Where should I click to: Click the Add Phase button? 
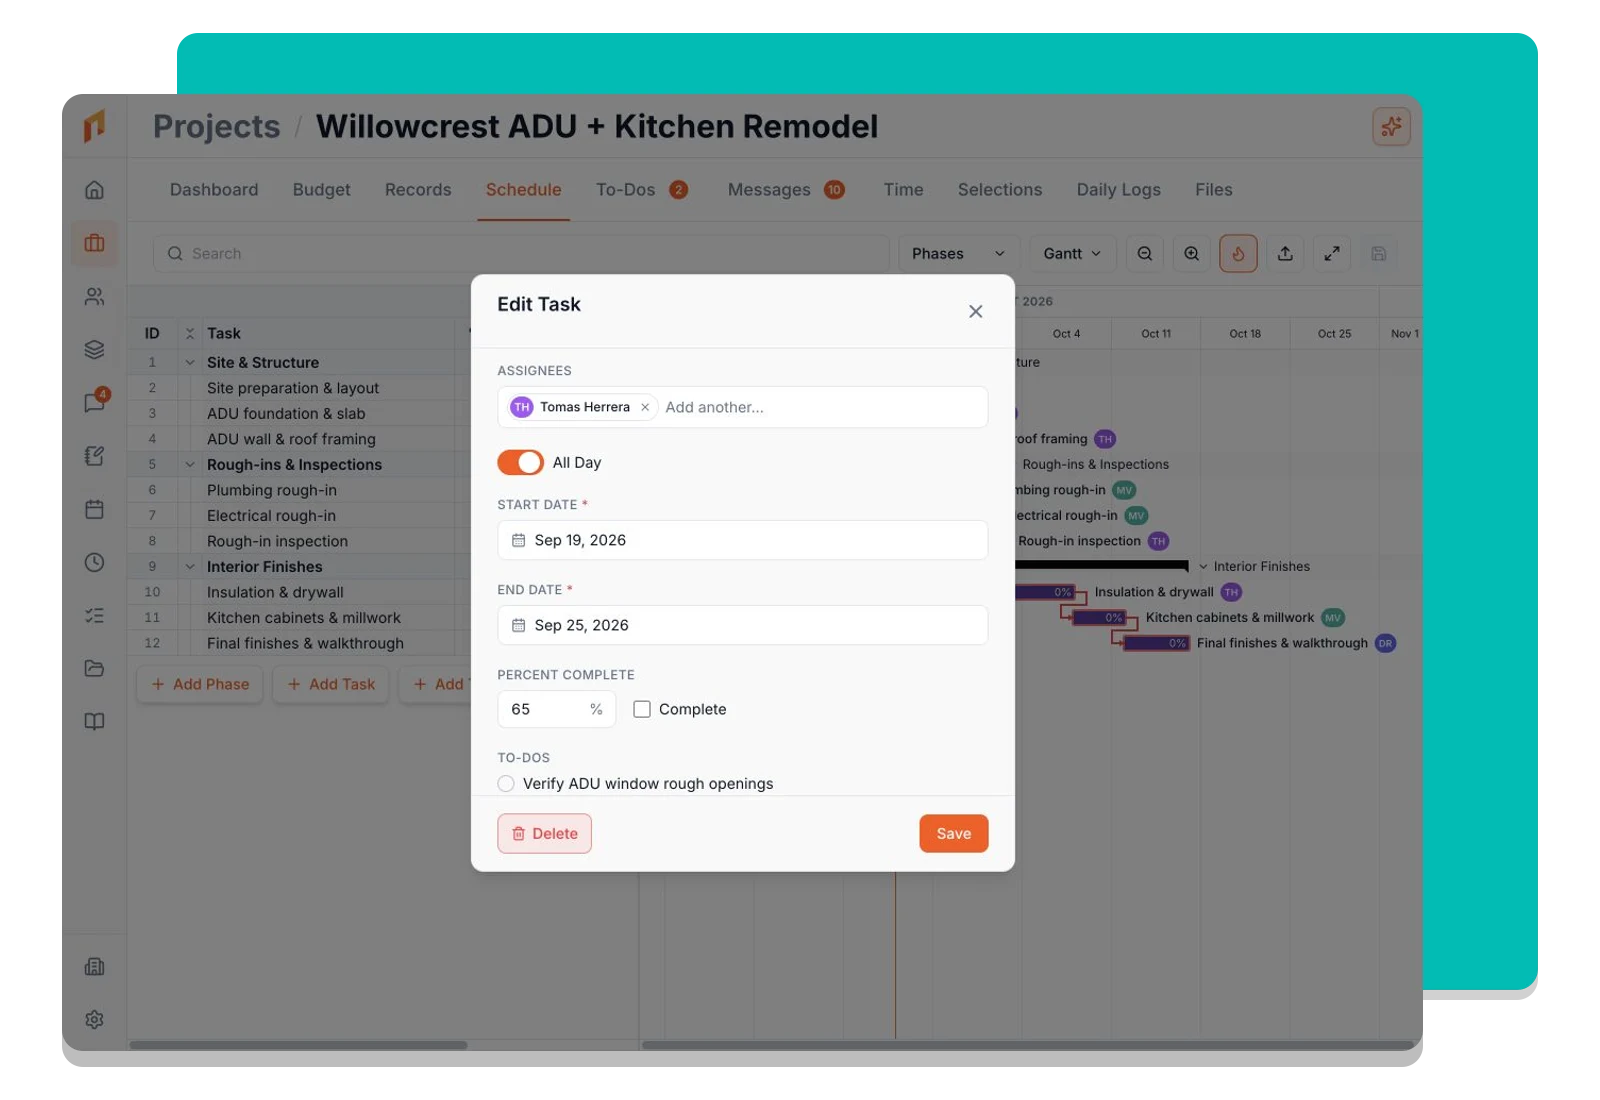coord(200,684)
